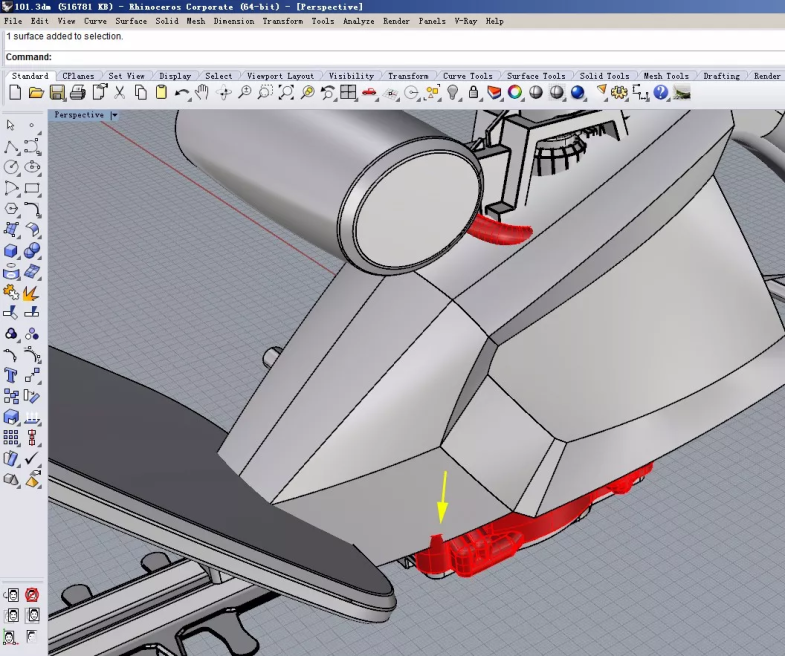Switch to the Curve Tools tab

click(467, 76)
